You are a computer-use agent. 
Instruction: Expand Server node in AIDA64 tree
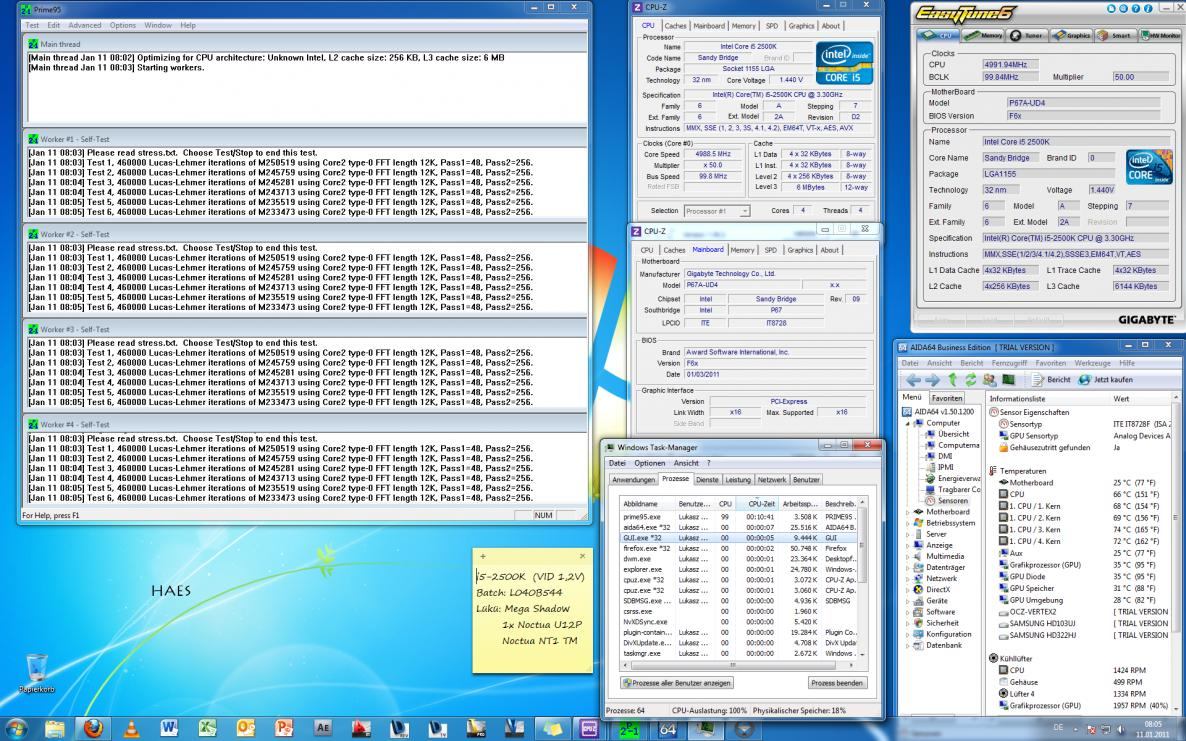(908, 534)
